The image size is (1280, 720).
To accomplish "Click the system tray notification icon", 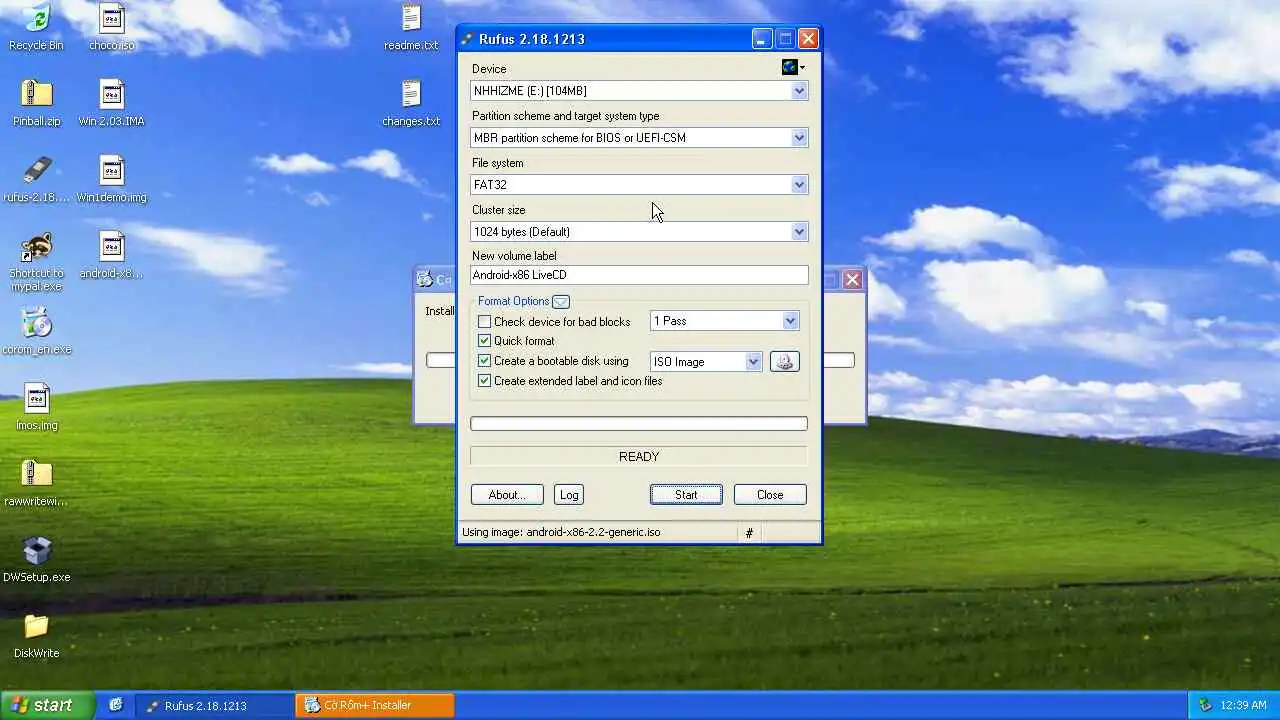I will click(1205, 705).
